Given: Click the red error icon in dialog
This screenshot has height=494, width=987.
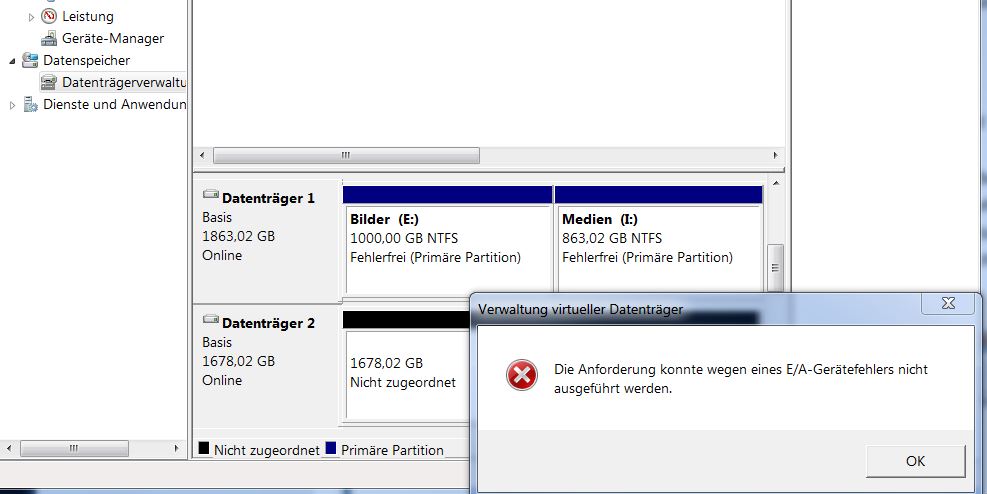Looking at the screenshot, I should (520, 377).
